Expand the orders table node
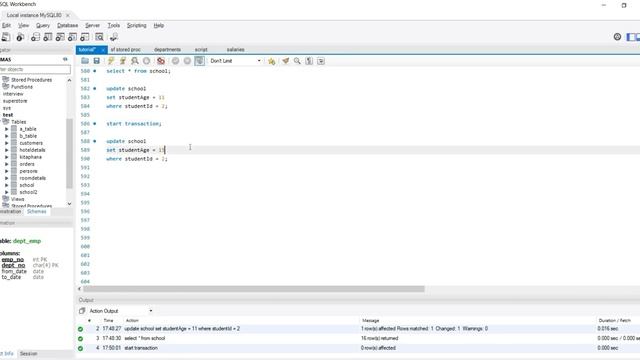The image size is (640, 360). [7, 164]
